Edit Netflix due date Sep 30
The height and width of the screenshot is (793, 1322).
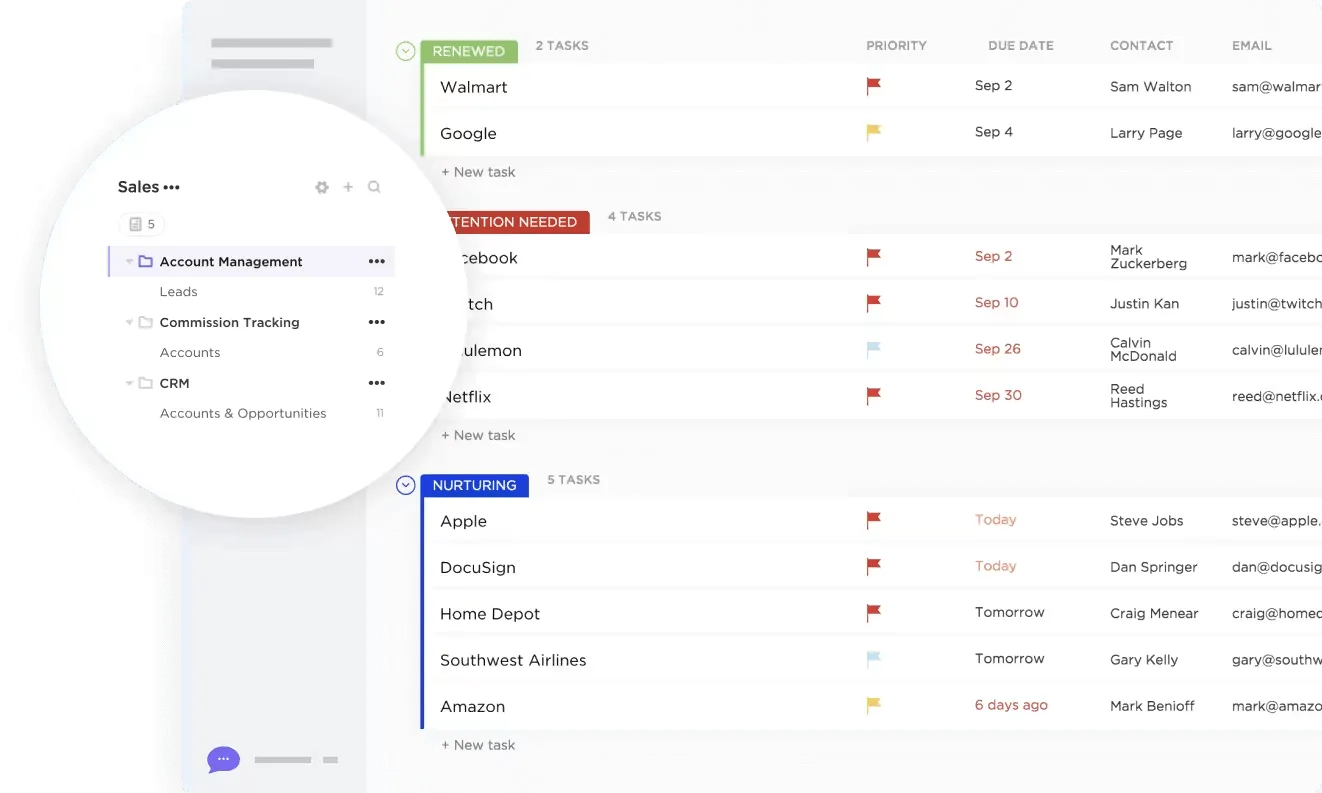(x=998, y=395)
